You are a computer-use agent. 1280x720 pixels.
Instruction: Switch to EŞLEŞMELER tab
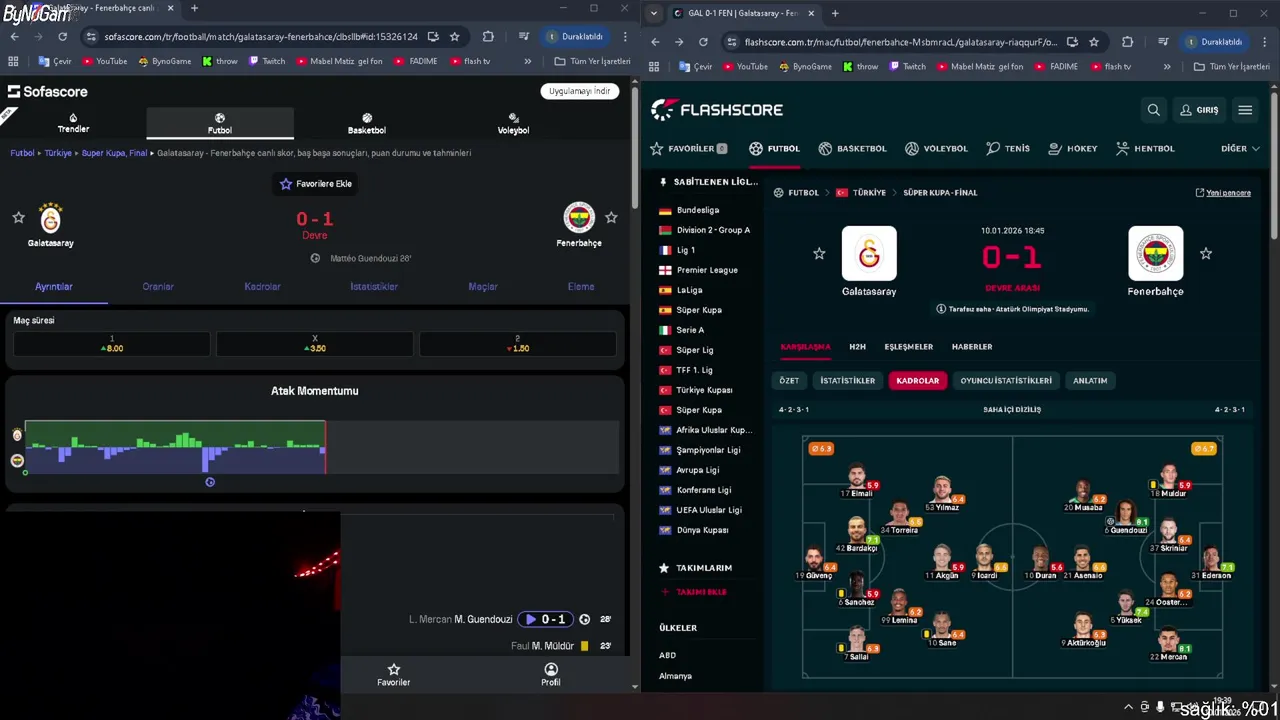(908, 347)
